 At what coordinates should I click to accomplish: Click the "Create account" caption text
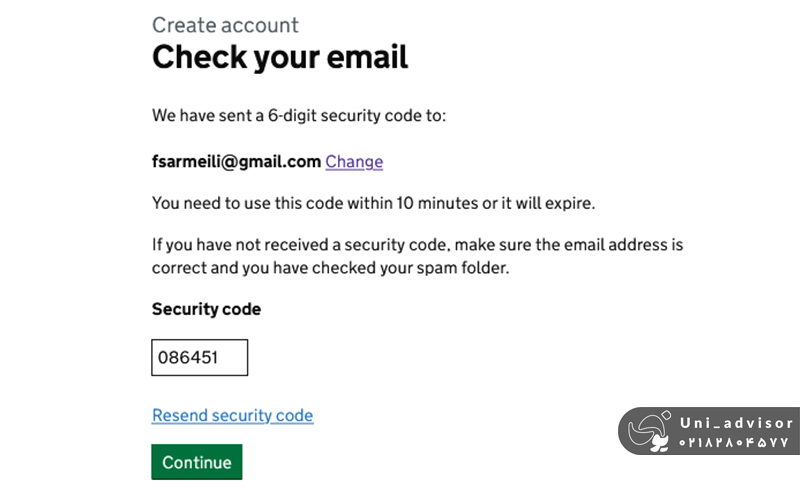click(x=225, y=25)
